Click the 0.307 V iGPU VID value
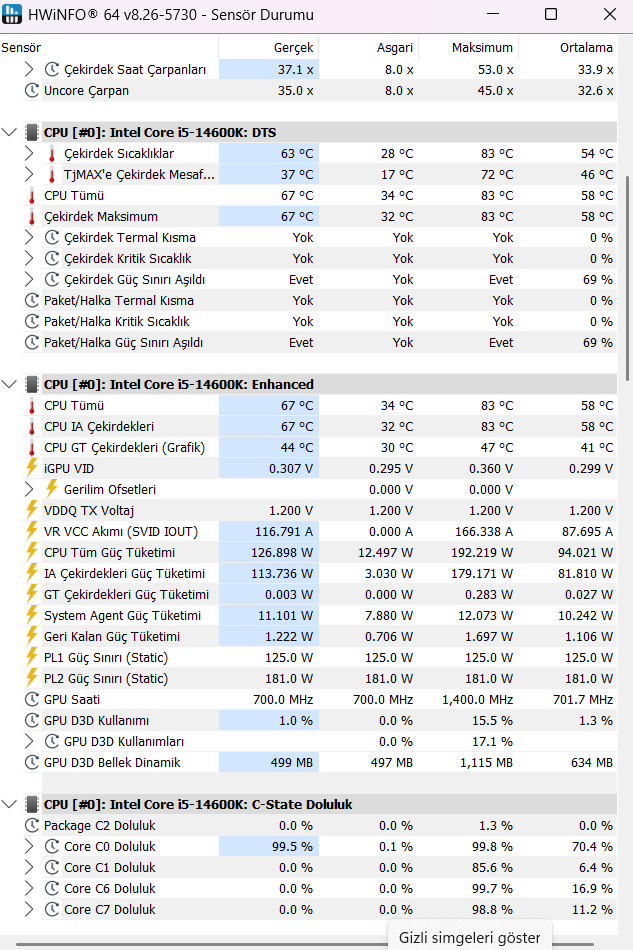 click(291, 468)
